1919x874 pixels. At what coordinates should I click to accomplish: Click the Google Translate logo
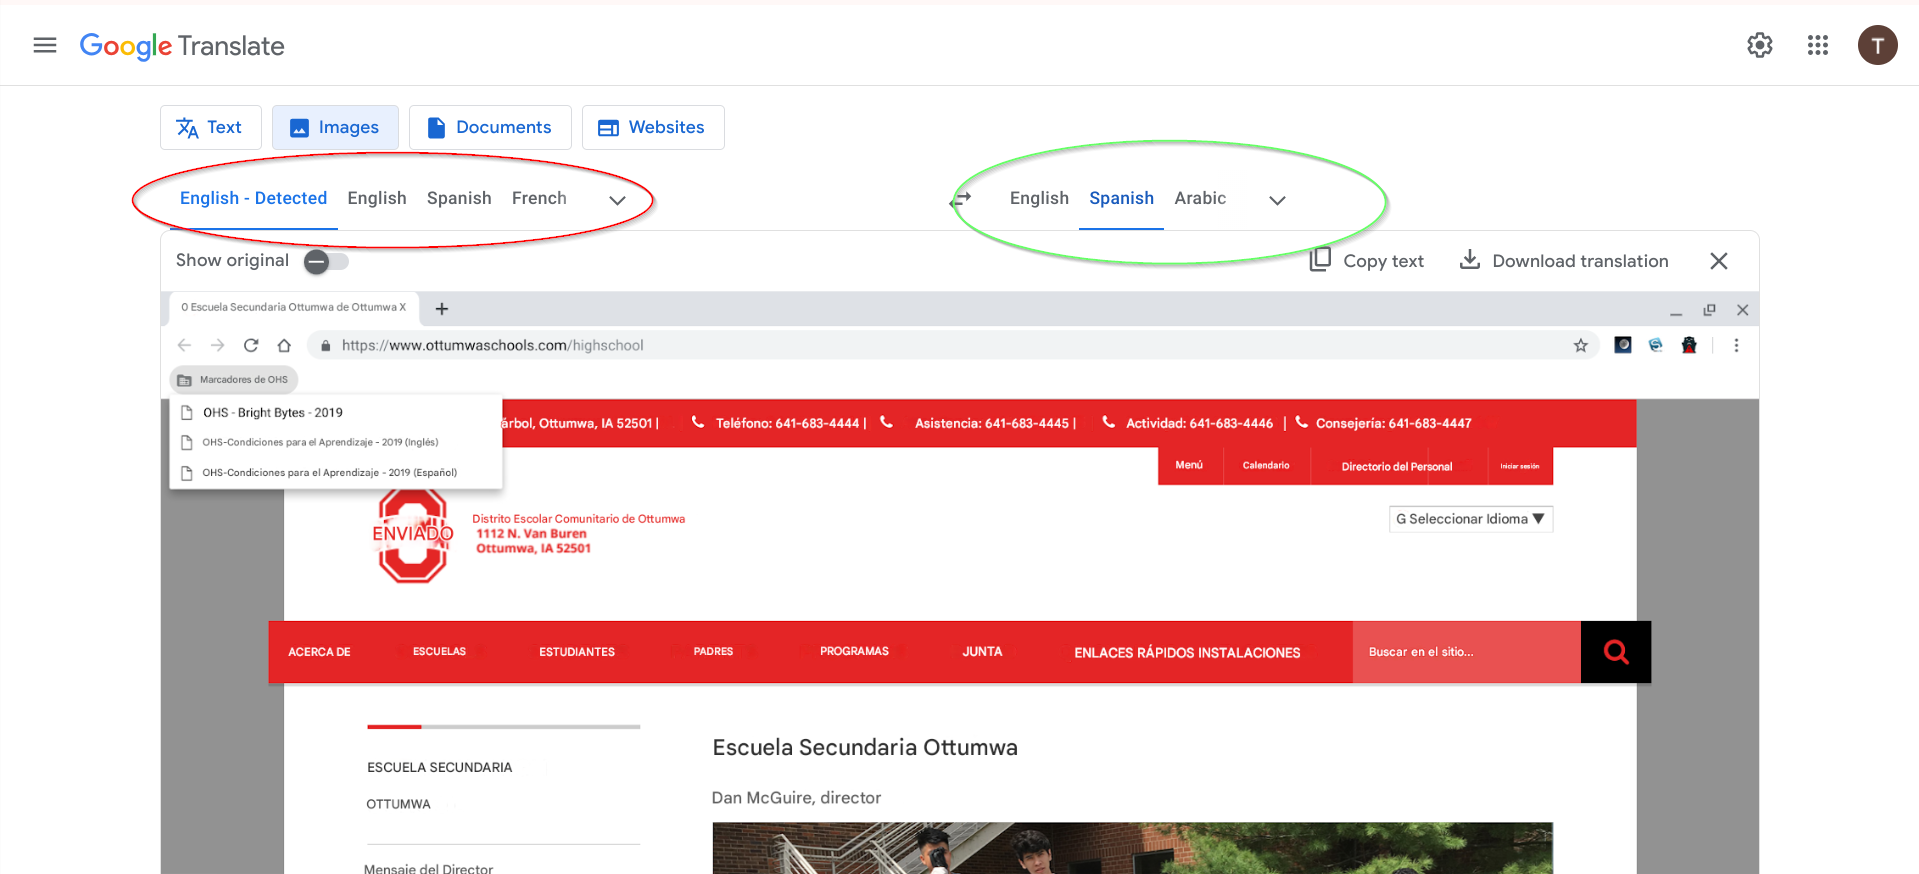click(182, 46)
